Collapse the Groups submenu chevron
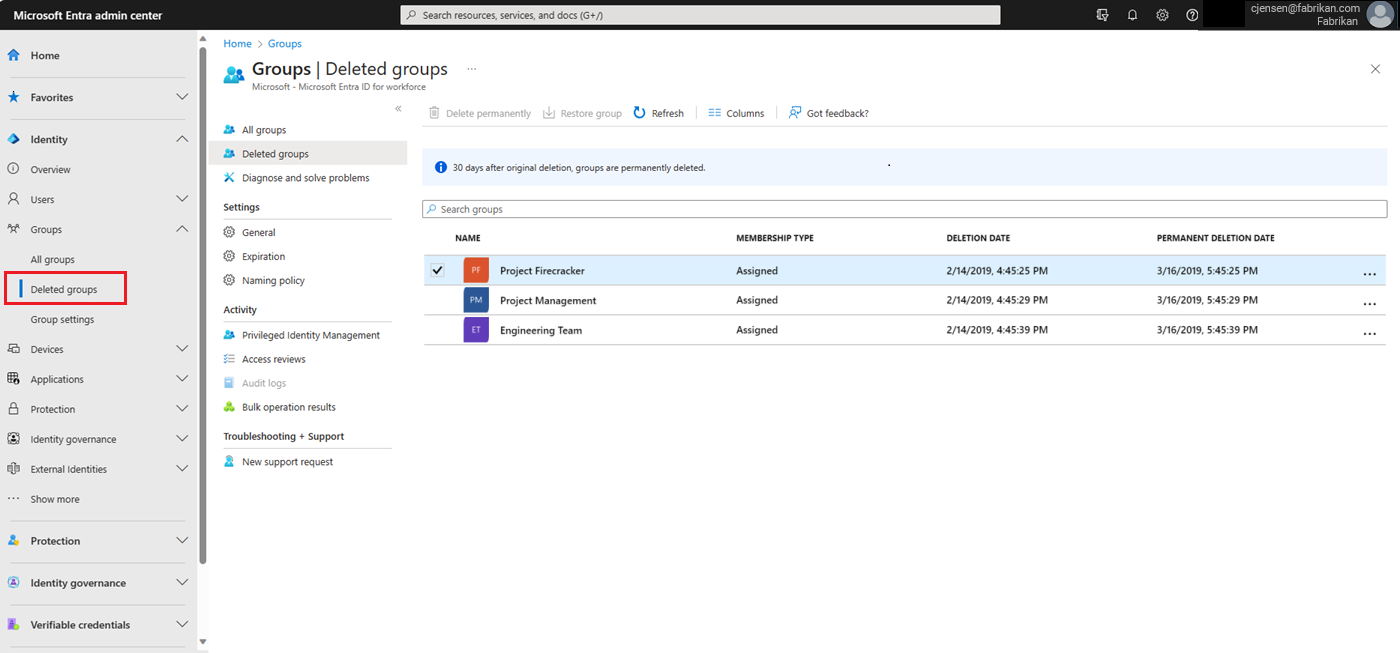 182,230
